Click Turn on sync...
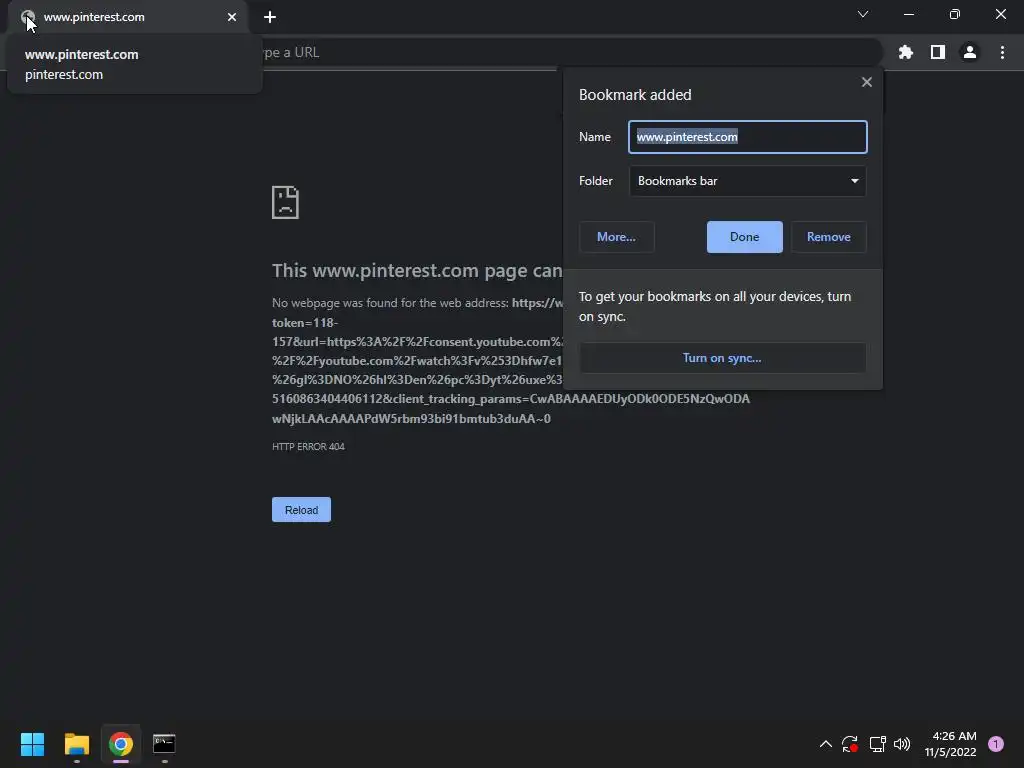Viewport: 1024px width, 768px height. [722, 358]
